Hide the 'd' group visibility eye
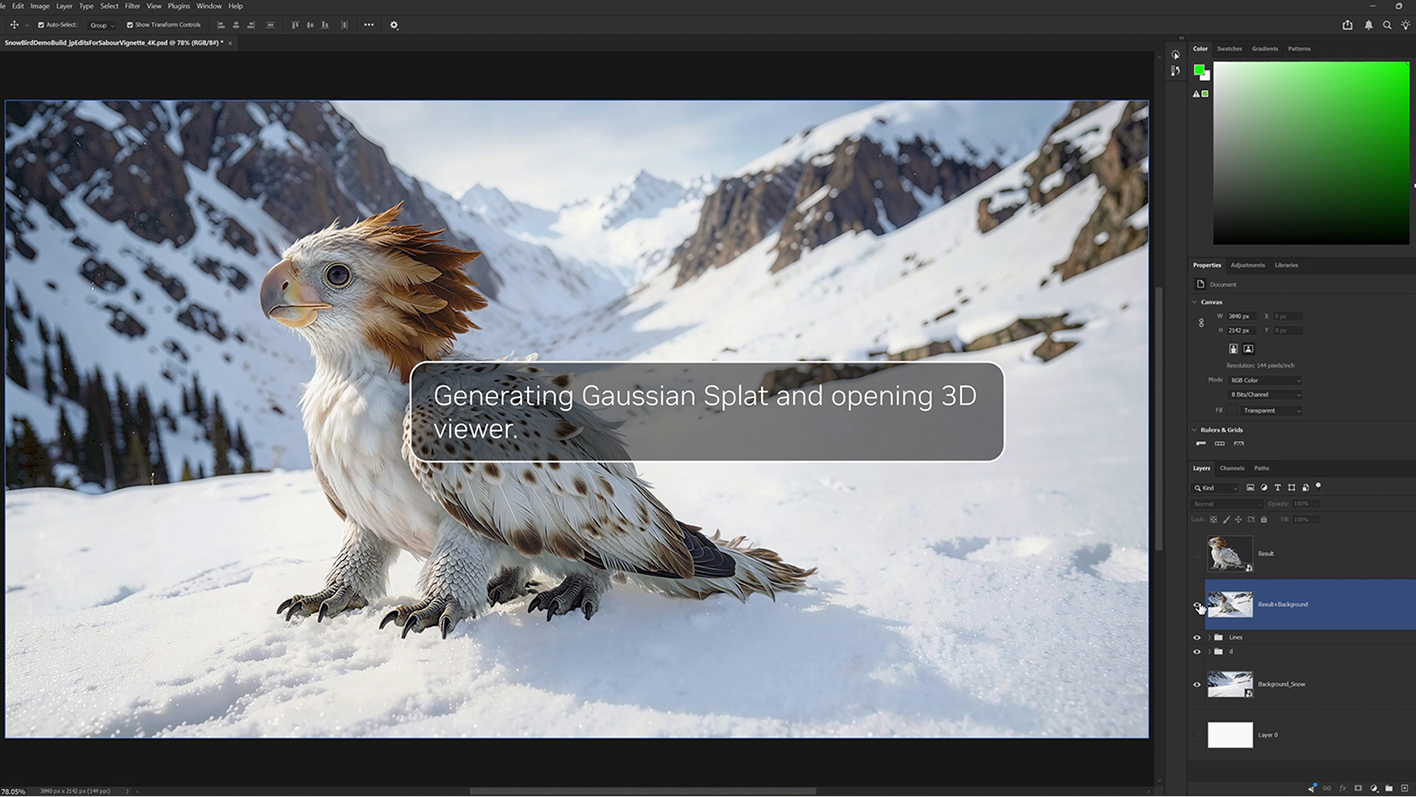 pyautogui.click(x=1197, y=652)
